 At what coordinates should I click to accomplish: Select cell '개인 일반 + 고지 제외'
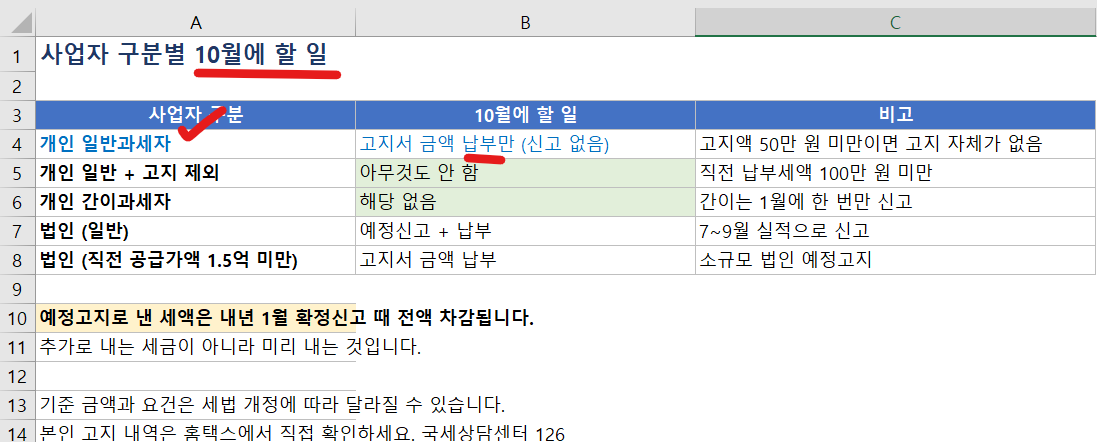195,173
